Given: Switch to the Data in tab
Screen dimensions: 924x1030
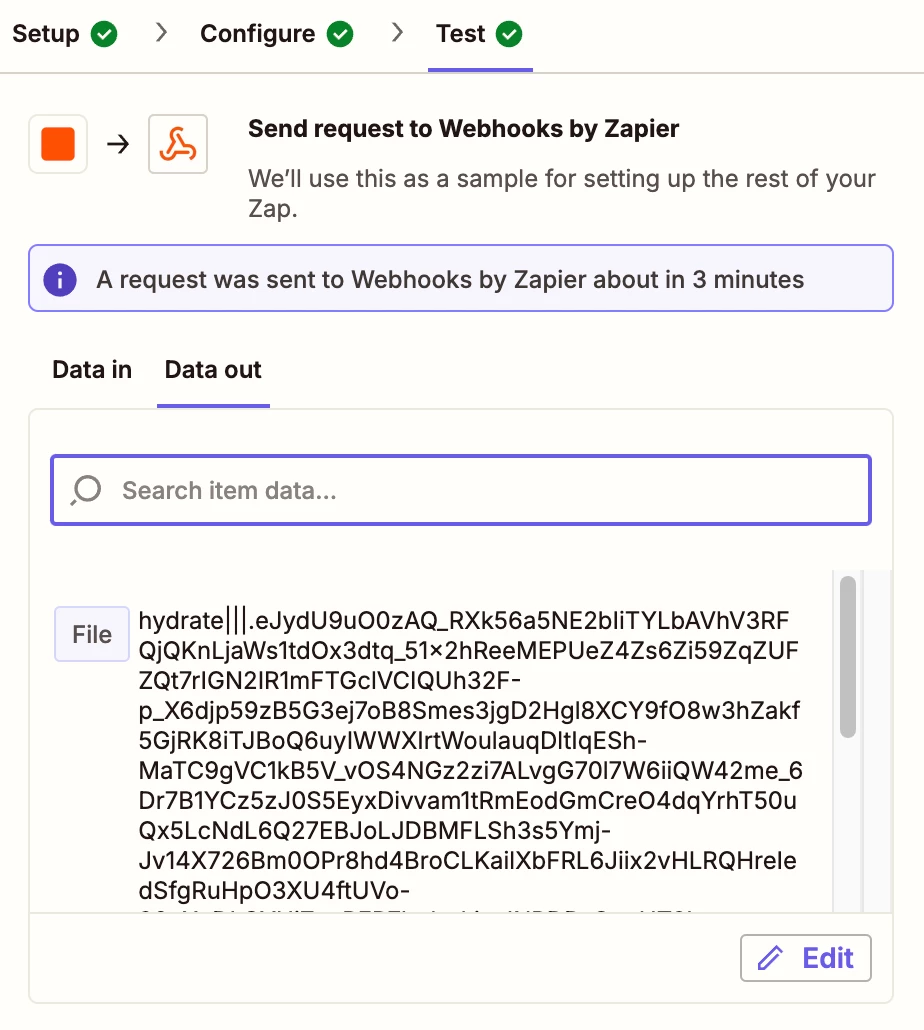Looking at the screenshot, I should (x=92, y=370).
